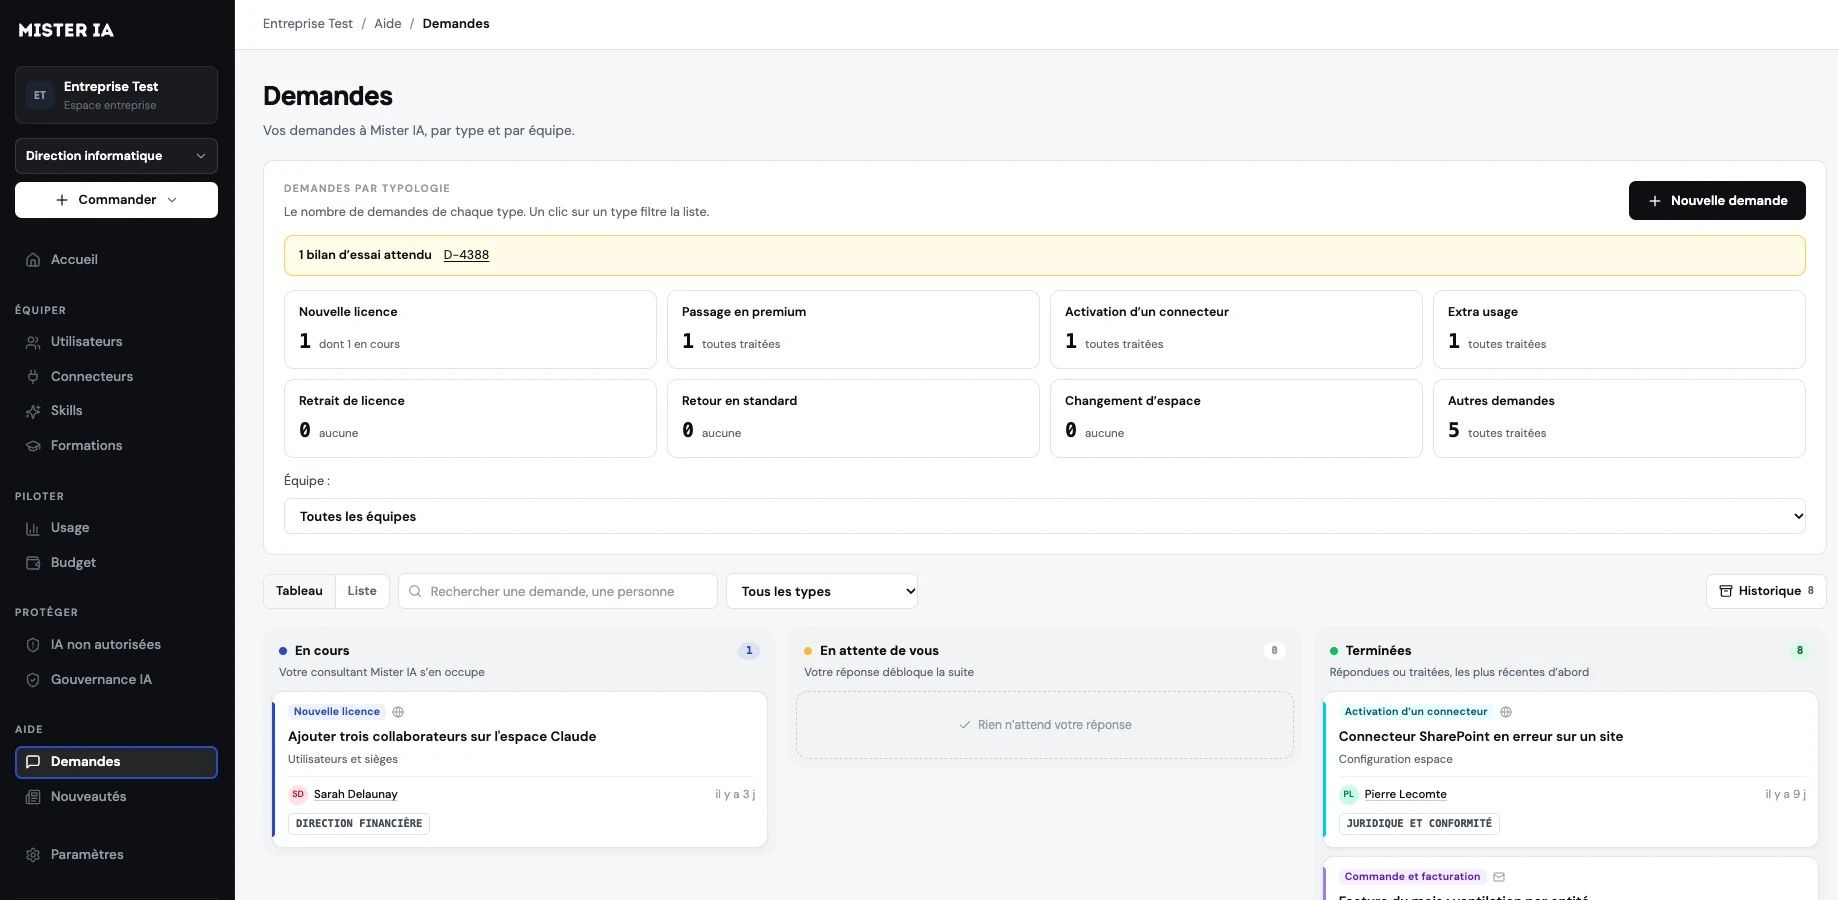The height and width of the screenshot is (900, 1838).
Task: Click the search field for demandes
Action: pyautogui.click(x=558, y=591)
